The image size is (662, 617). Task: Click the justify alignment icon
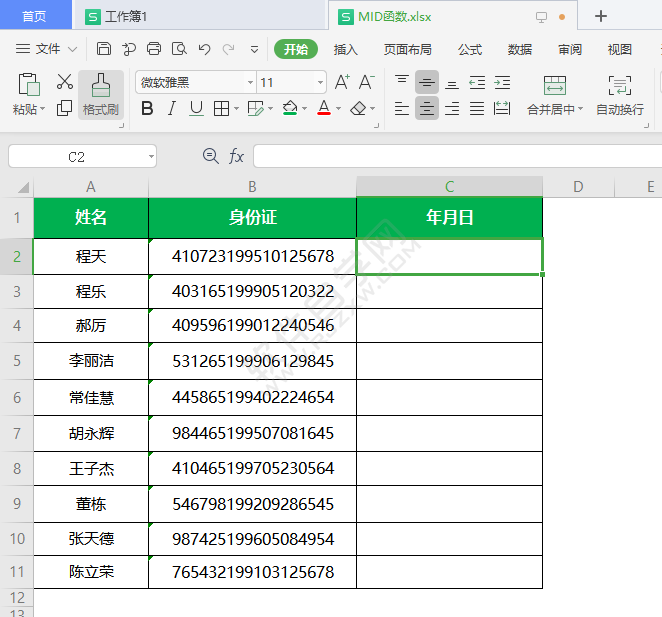point(477,109)
